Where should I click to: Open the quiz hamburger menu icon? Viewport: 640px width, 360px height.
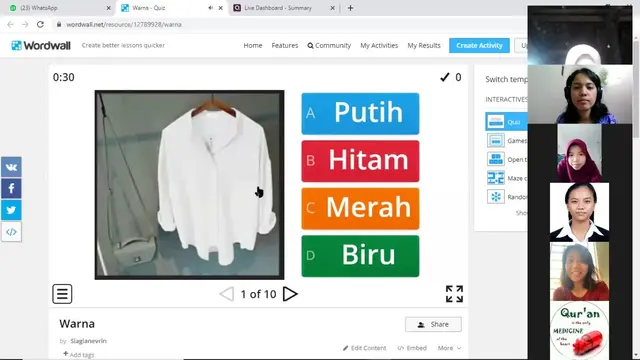click(x=62, y=294)
